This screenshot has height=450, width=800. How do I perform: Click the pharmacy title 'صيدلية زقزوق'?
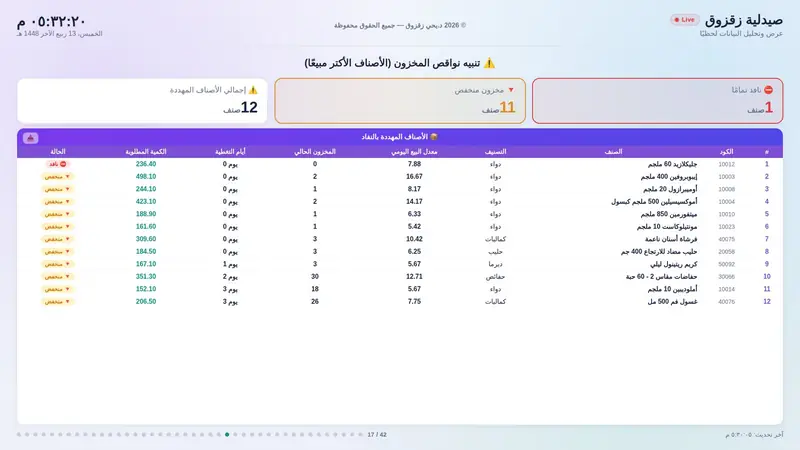[x=743, y=20]
